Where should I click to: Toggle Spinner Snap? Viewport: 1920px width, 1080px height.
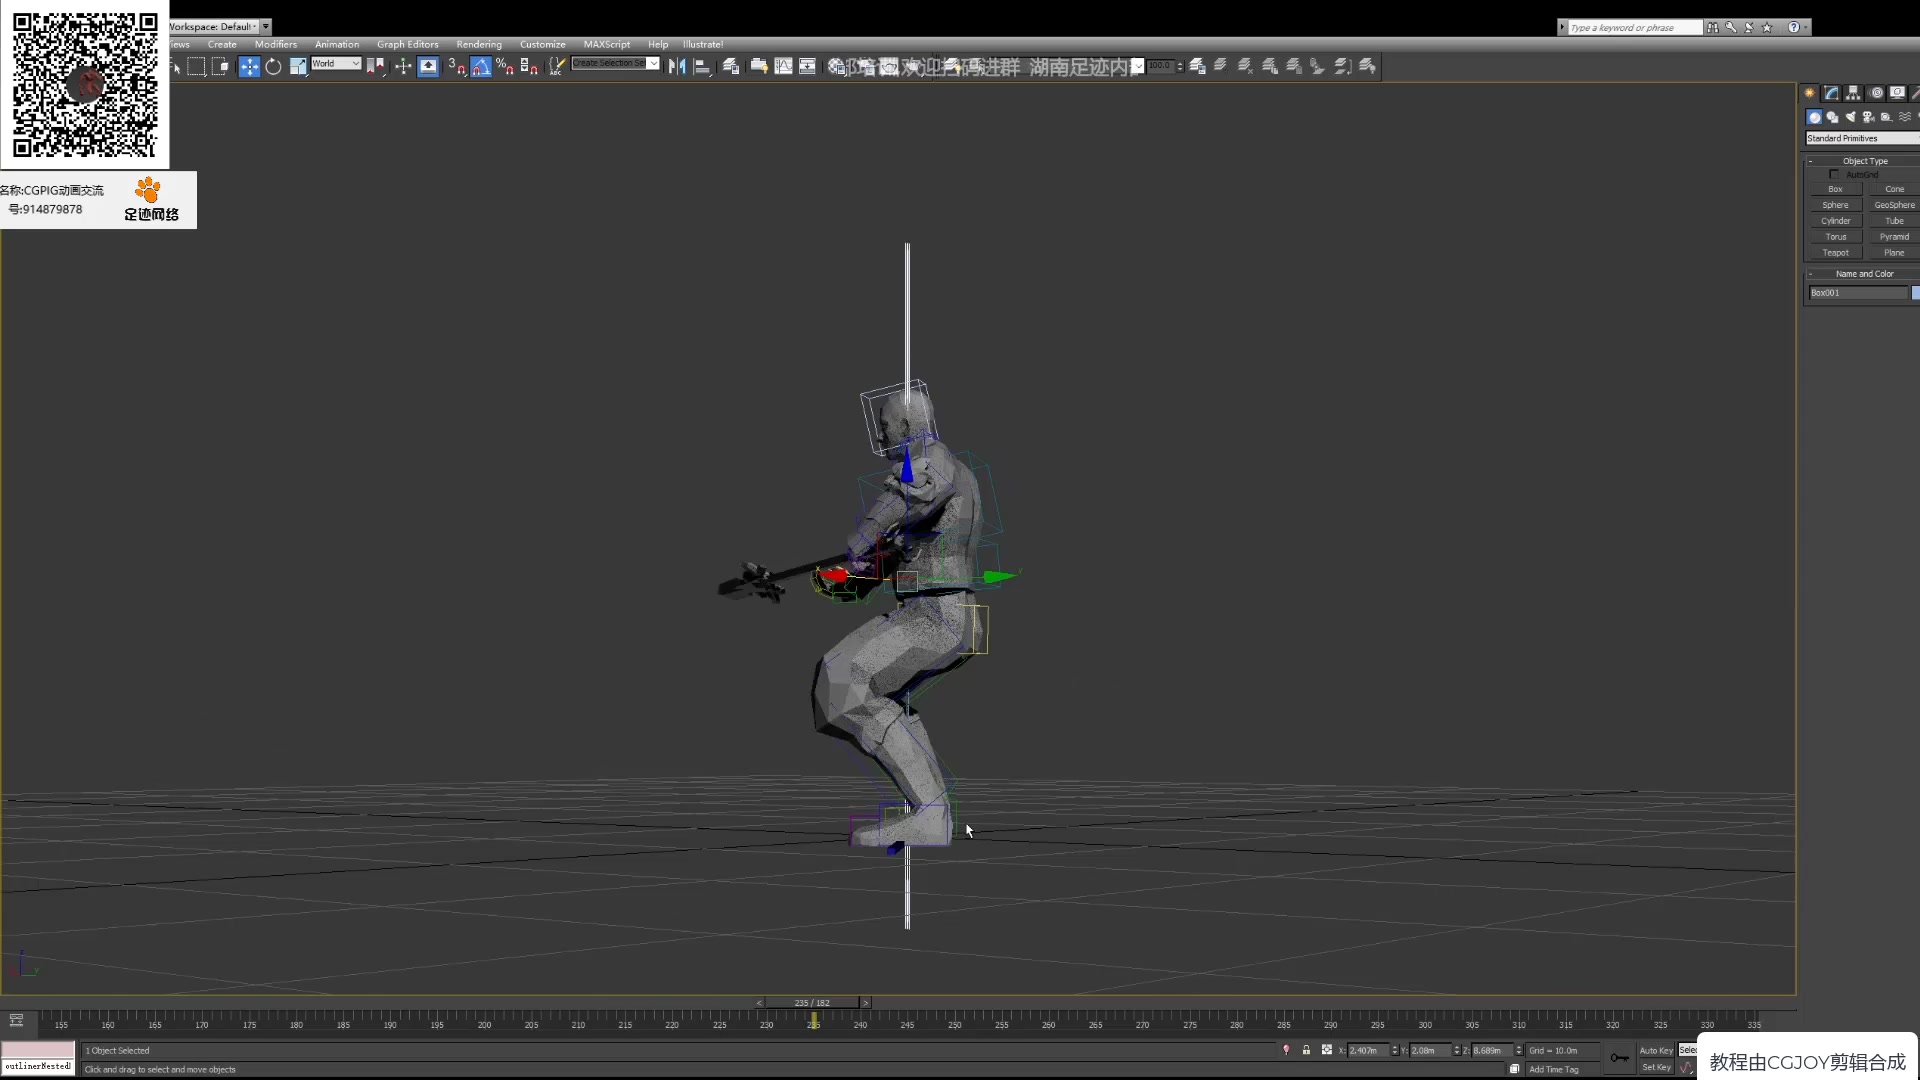(x=529, y=67)
